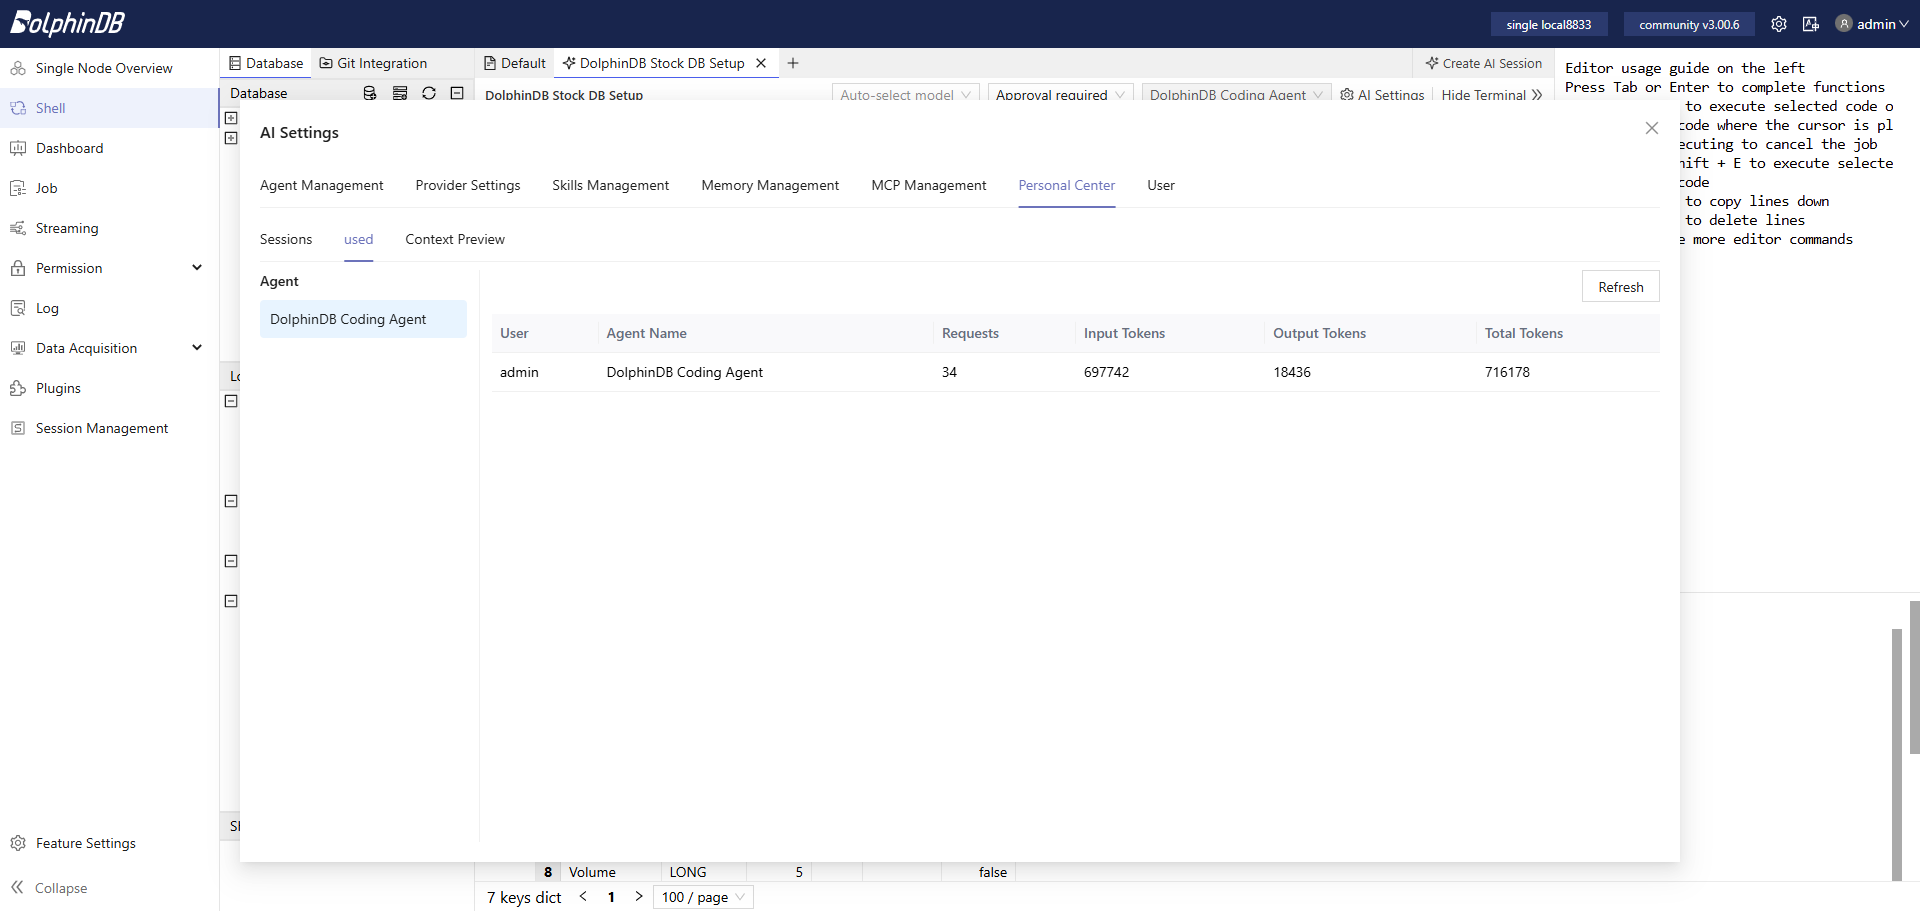Click the Hide Terminal button
The width and height of the screenshot is (1920, 911).
point(1492,95)
